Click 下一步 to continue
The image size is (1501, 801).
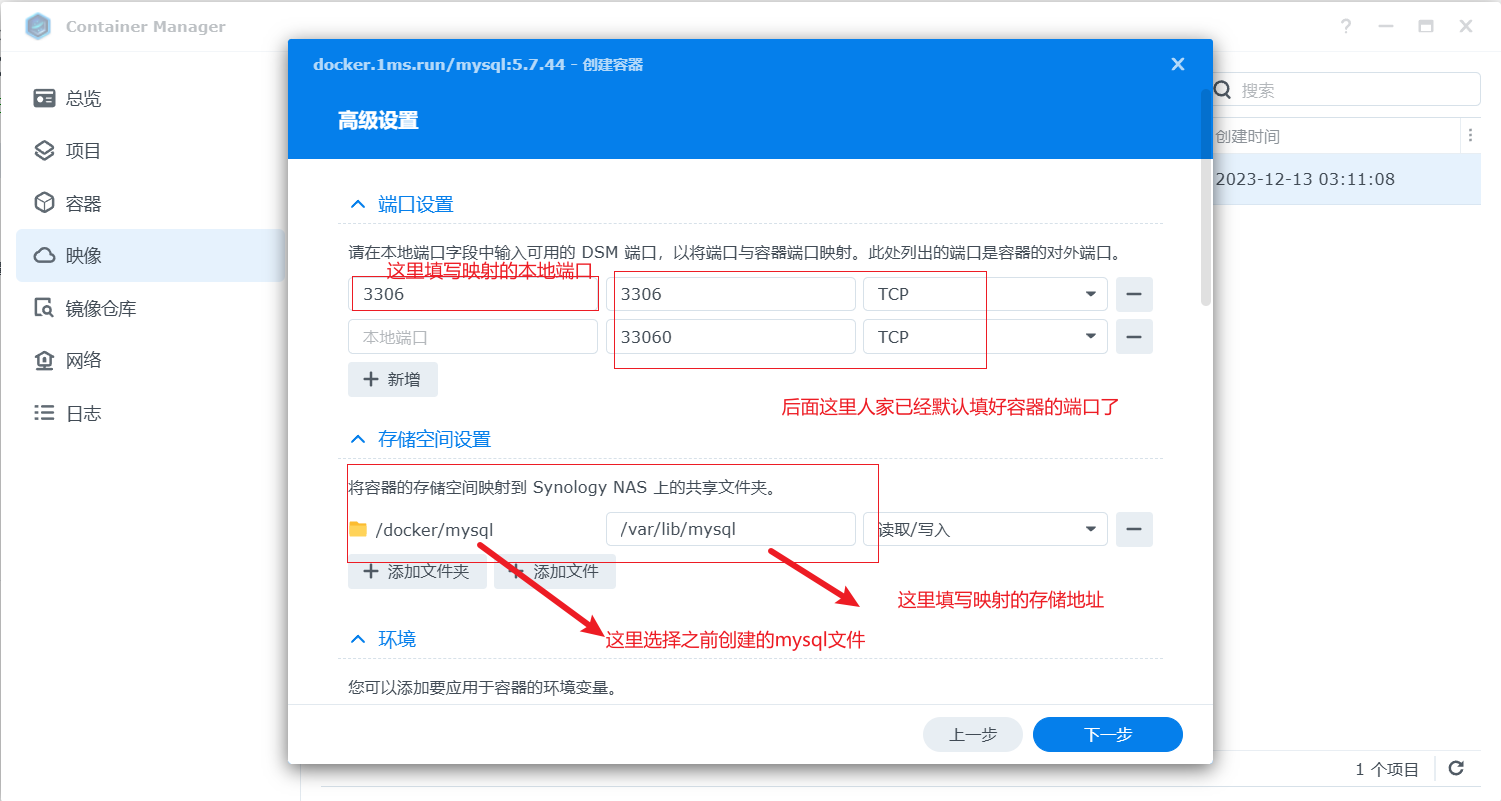pos(1108,734)
